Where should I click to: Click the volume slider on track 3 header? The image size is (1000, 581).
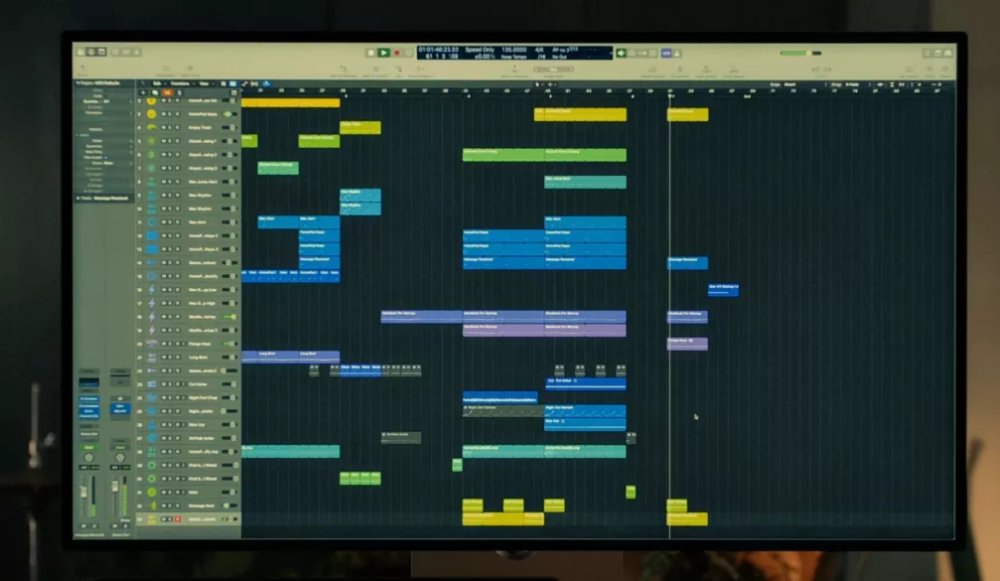(x=230, y=114)
